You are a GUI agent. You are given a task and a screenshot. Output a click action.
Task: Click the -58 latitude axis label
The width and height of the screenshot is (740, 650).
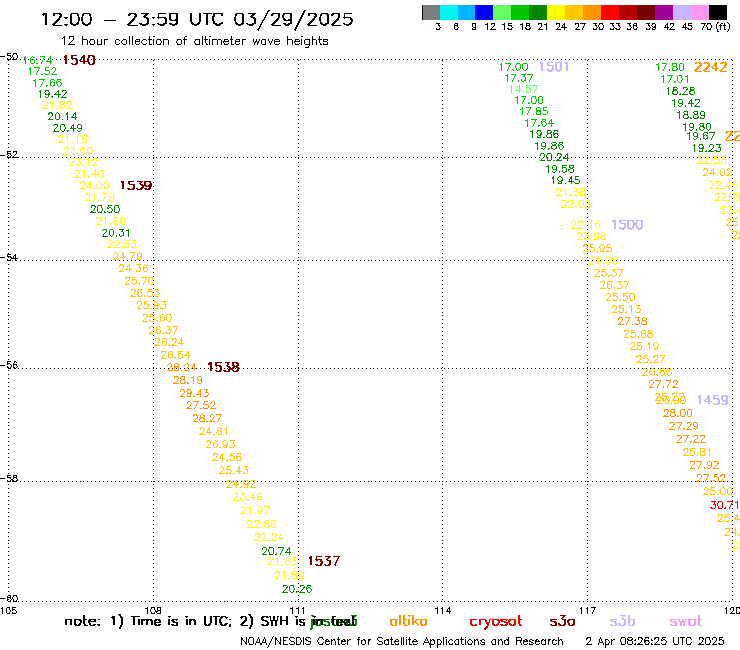[9, 478]
